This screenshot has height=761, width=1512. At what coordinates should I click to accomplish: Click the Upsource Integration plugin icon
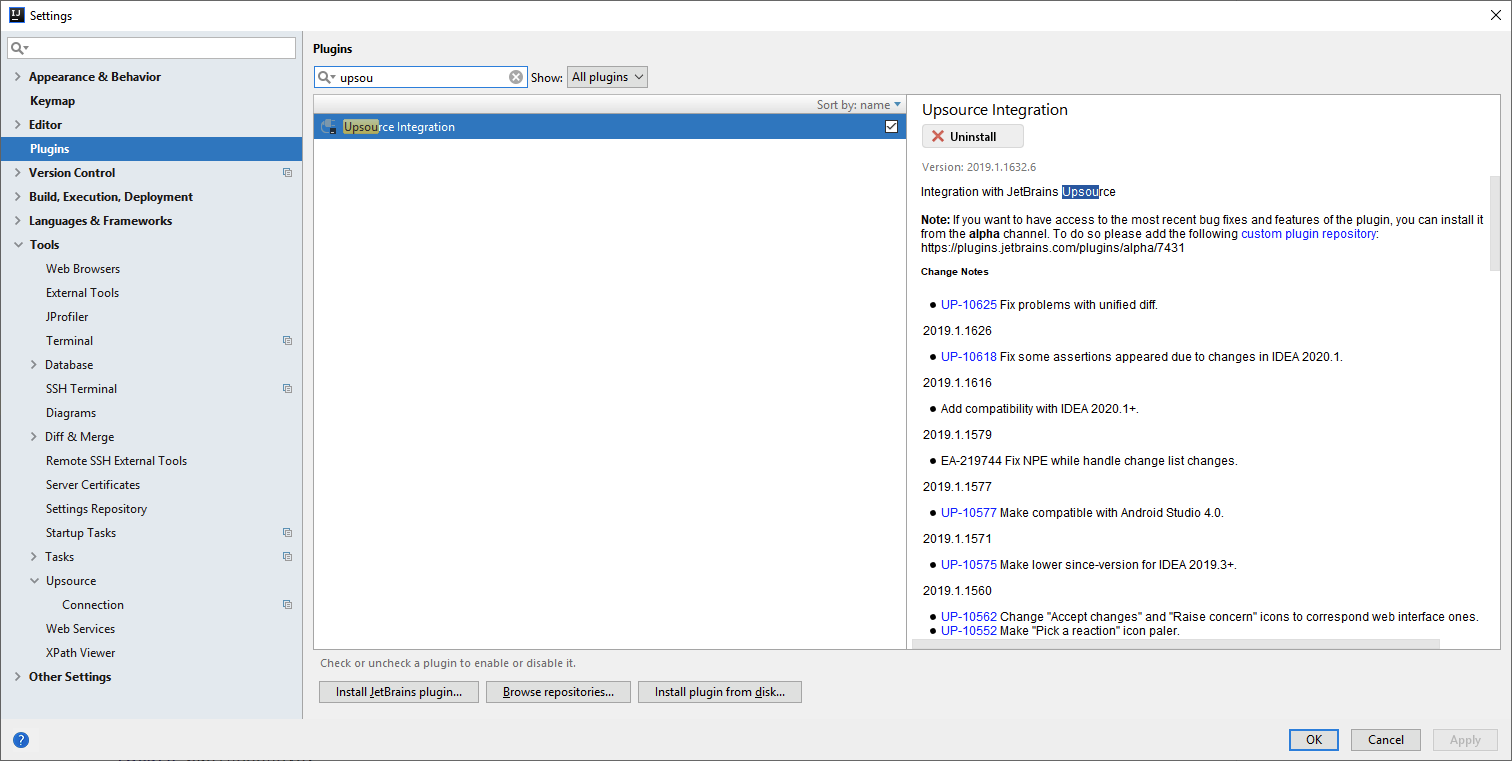(x=328, y=127)
